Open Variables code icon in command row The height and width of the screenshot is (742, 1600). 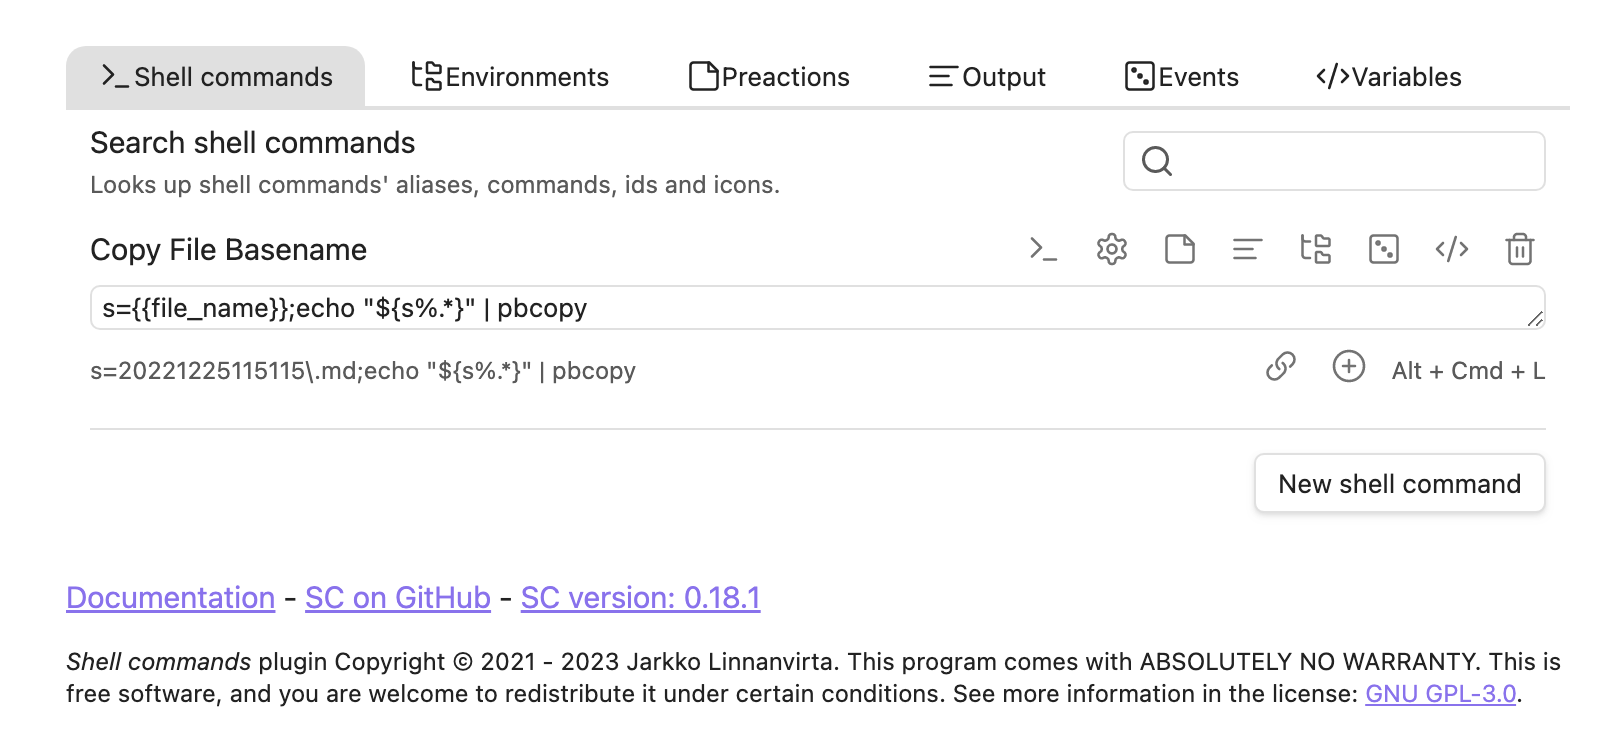coord(1451,249)
